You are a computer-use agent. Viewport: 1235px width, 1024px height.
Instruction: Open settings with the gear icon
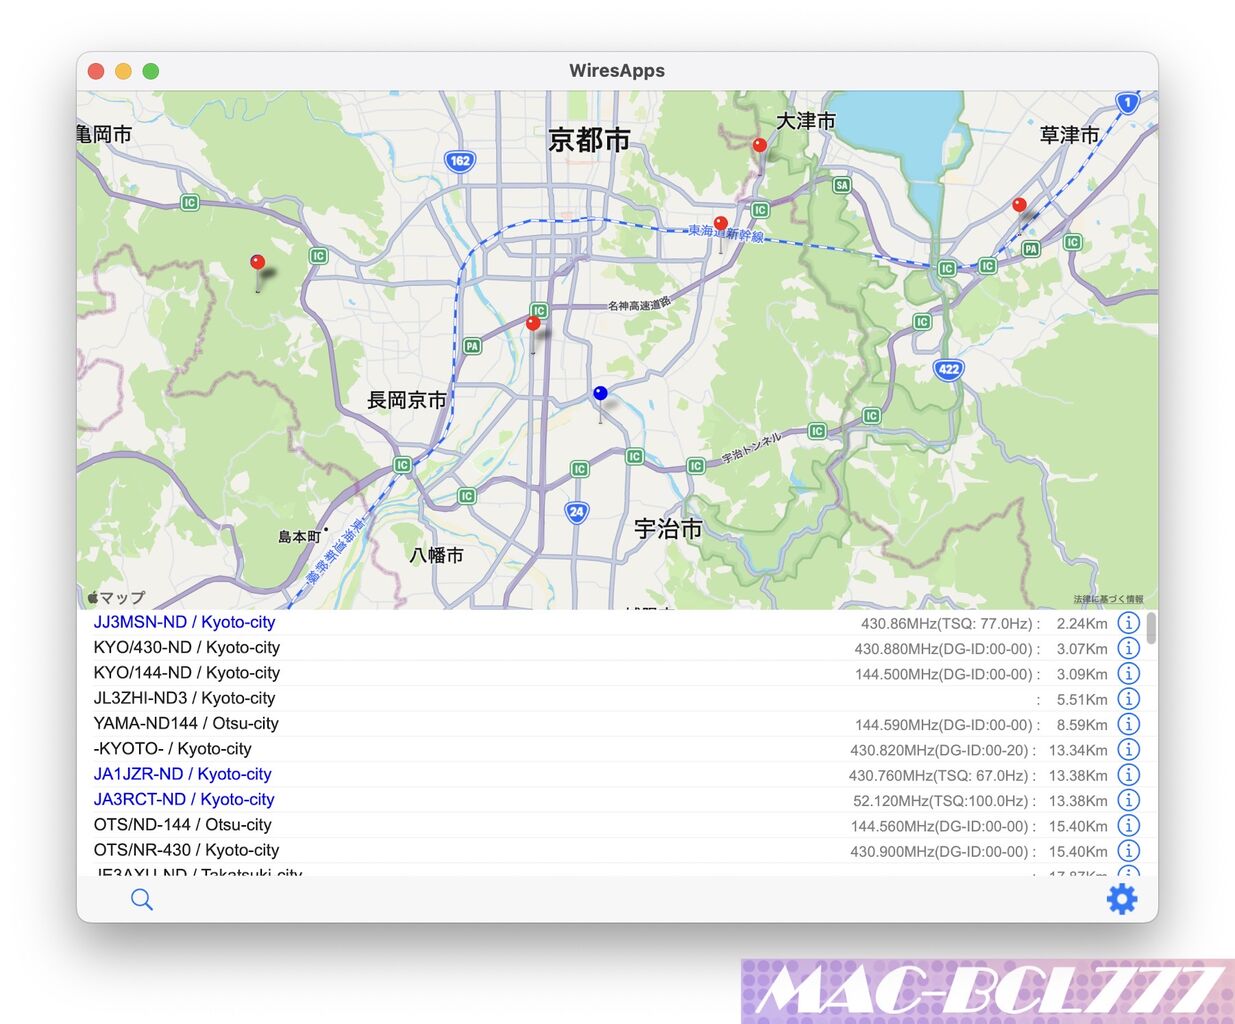point(1122,899)
